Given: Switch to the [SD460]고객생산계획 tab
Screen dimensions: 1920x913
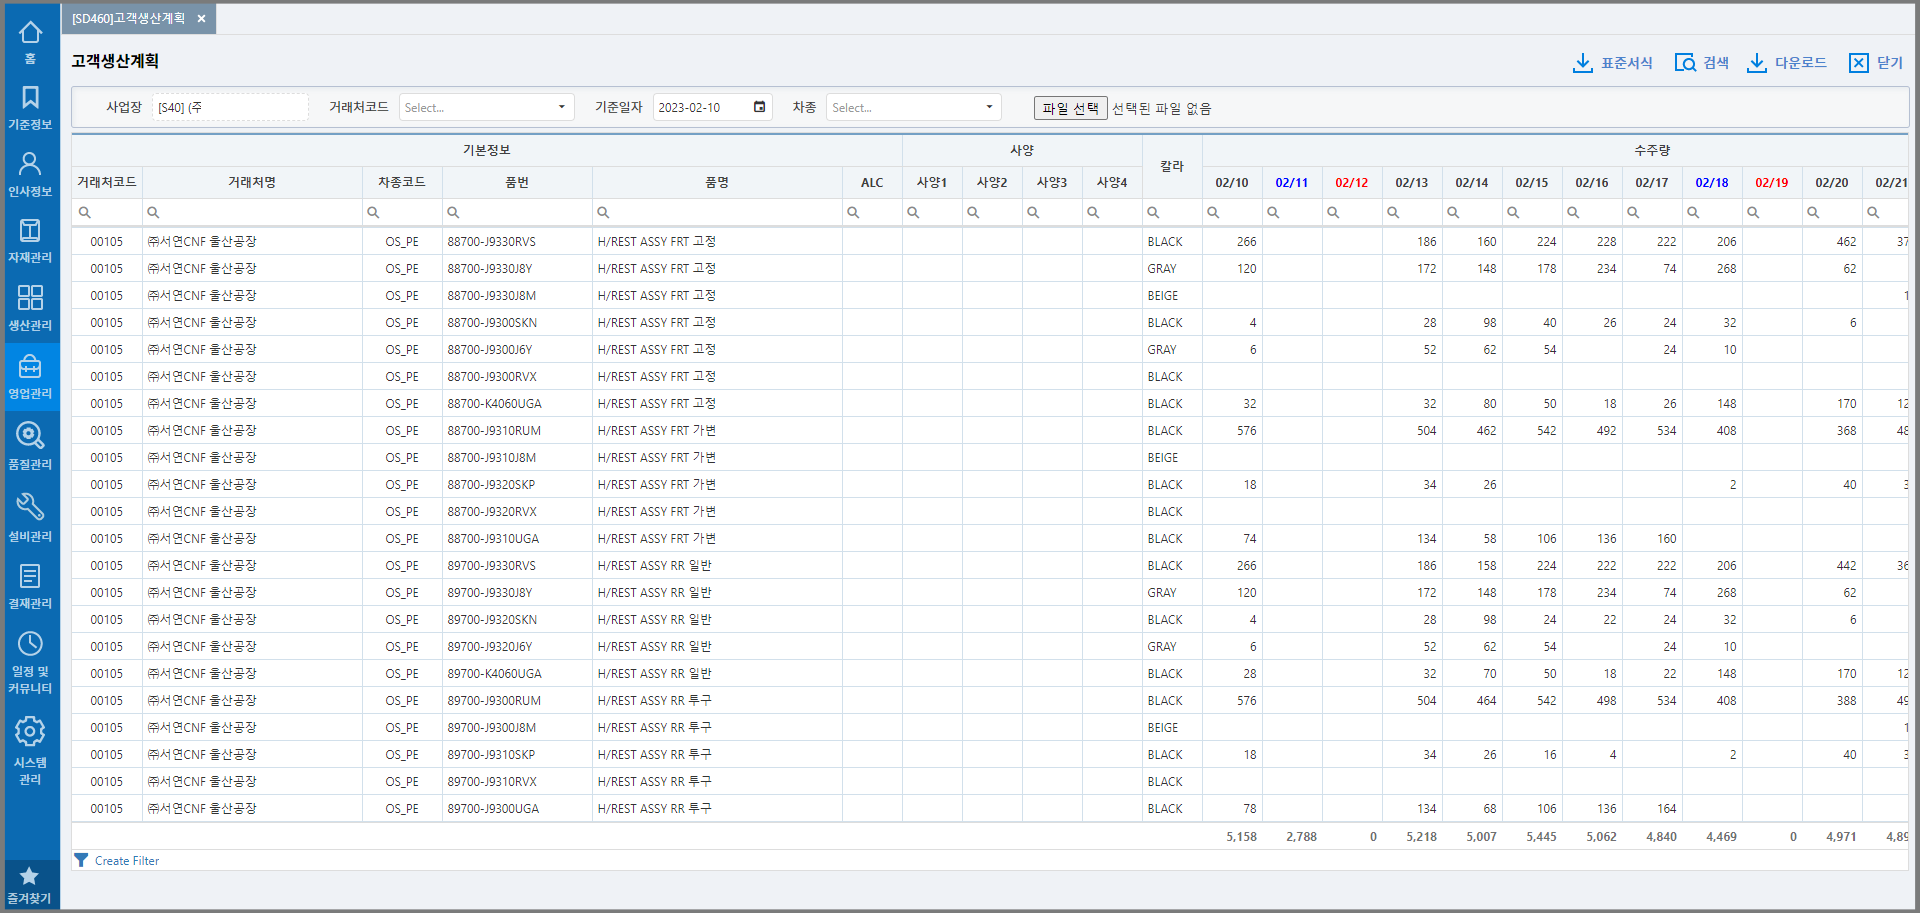Looking at the screenshot, I should pyautogui.click(x=128, y=19).
